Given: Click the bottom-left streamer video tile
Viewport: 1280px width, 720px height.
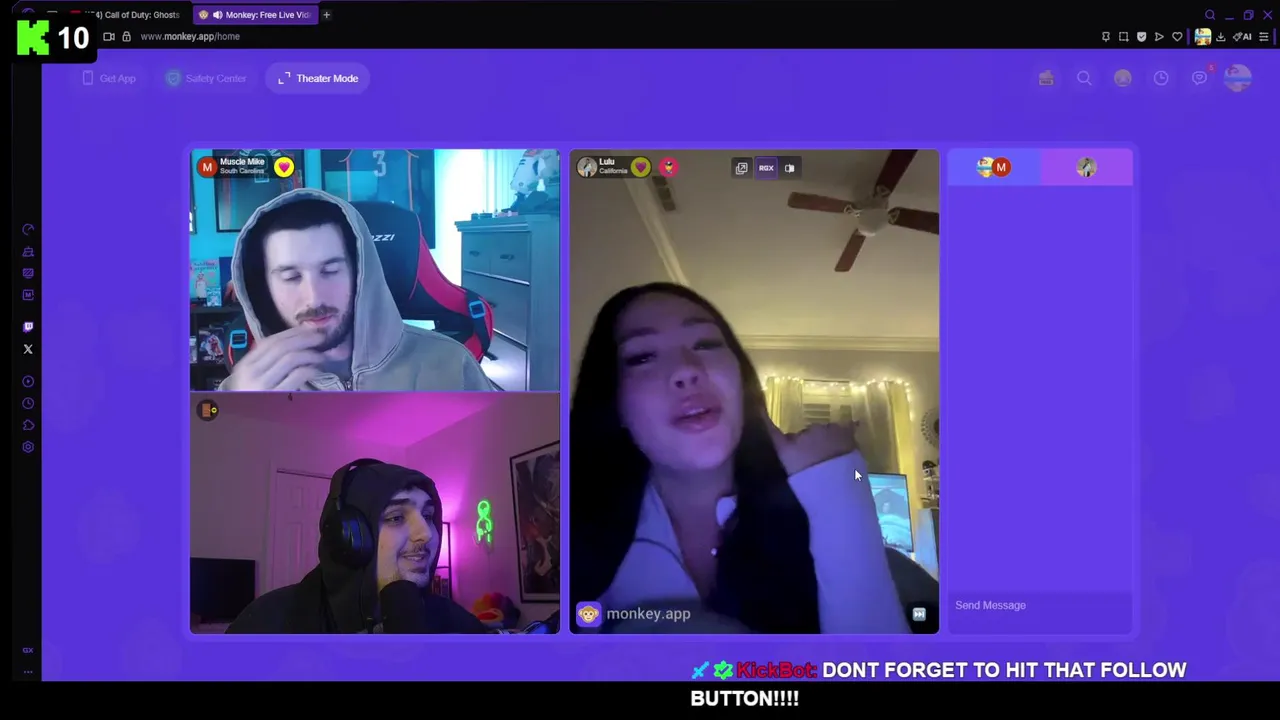Looking at the screenshot, I should [x=375, y=513].
